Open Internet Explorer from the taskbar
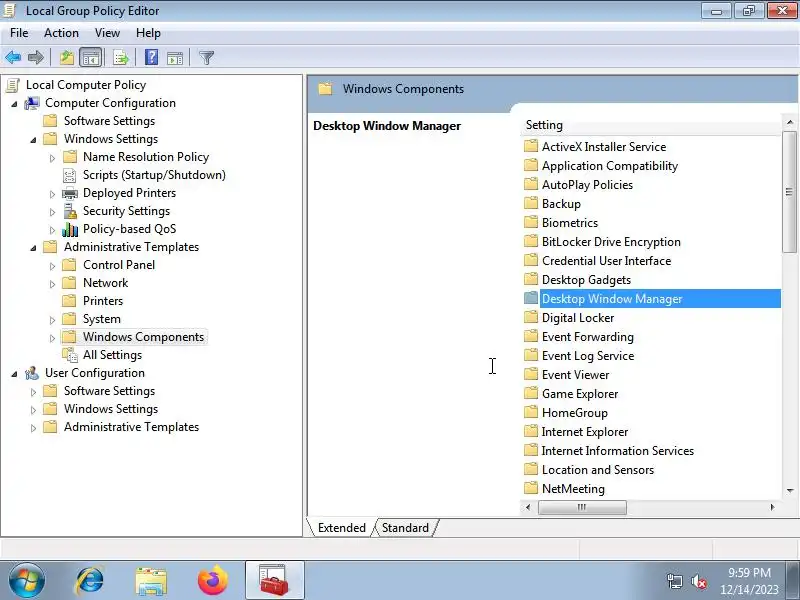800x600 pixels. point(90,581)
